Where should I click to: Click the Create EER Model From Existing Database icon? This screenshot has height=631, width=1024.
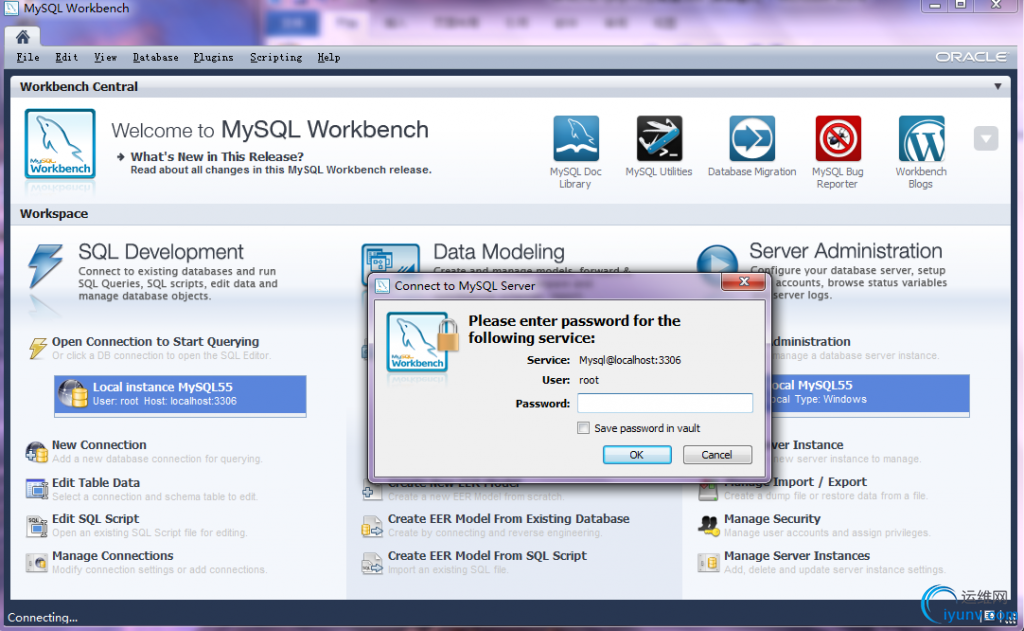click(372, 526)
